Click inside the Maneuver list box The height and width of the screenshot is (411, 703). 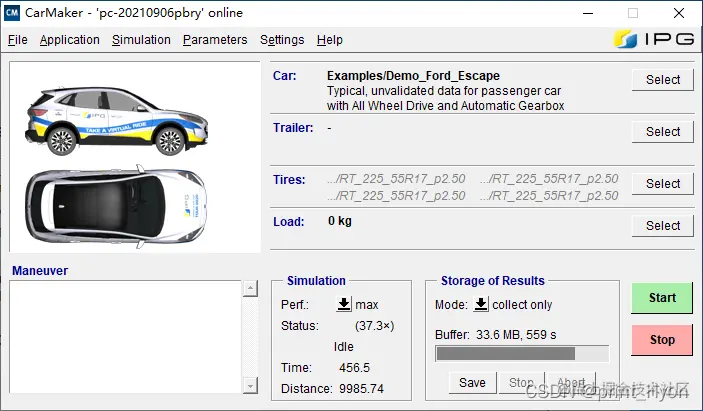pyautogui.click(x=125, y=337)
